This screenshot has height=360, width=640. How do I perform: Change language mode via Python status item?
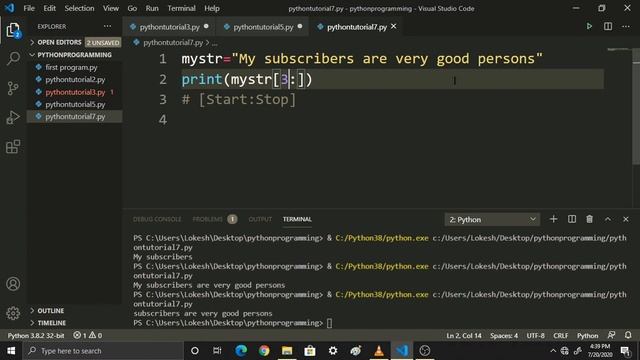[587, 336]
